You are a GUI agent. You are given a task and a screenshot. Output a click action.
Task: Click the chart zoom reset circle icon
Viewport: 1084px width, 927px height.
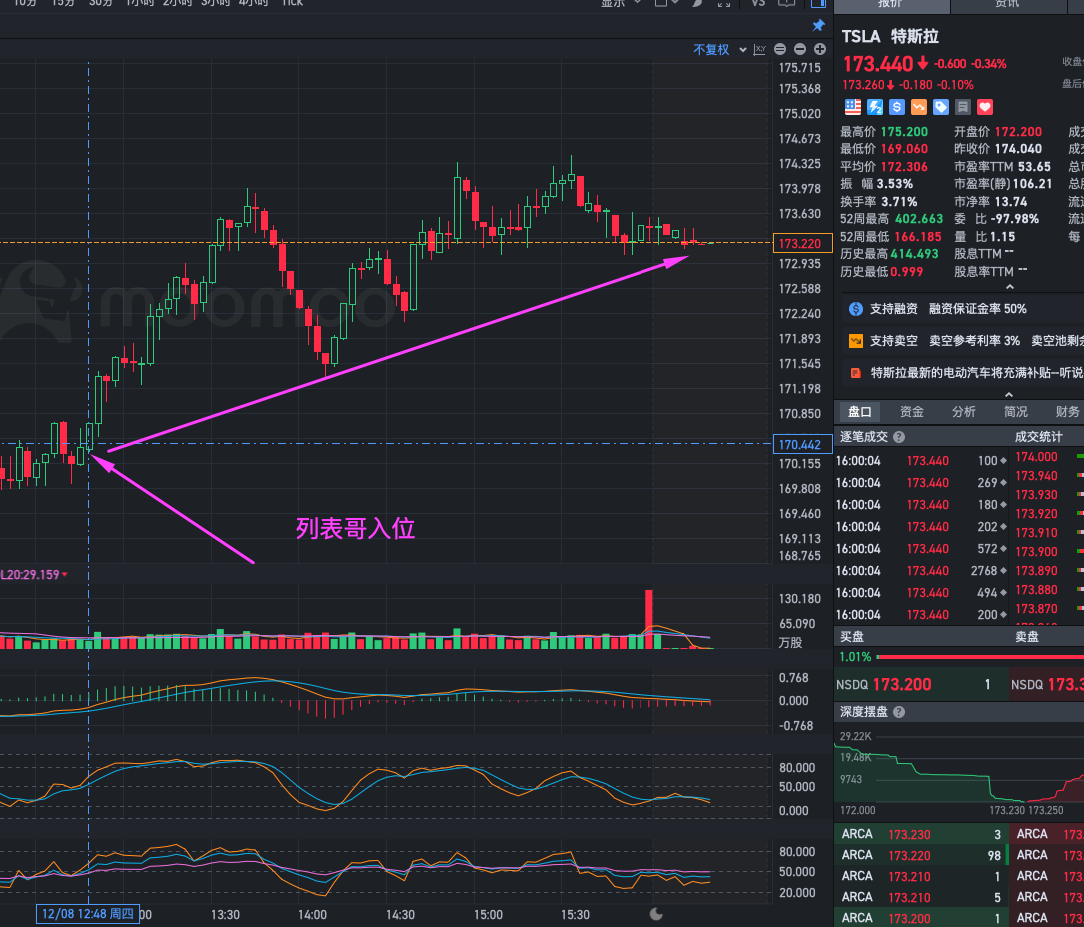[780, 49]
